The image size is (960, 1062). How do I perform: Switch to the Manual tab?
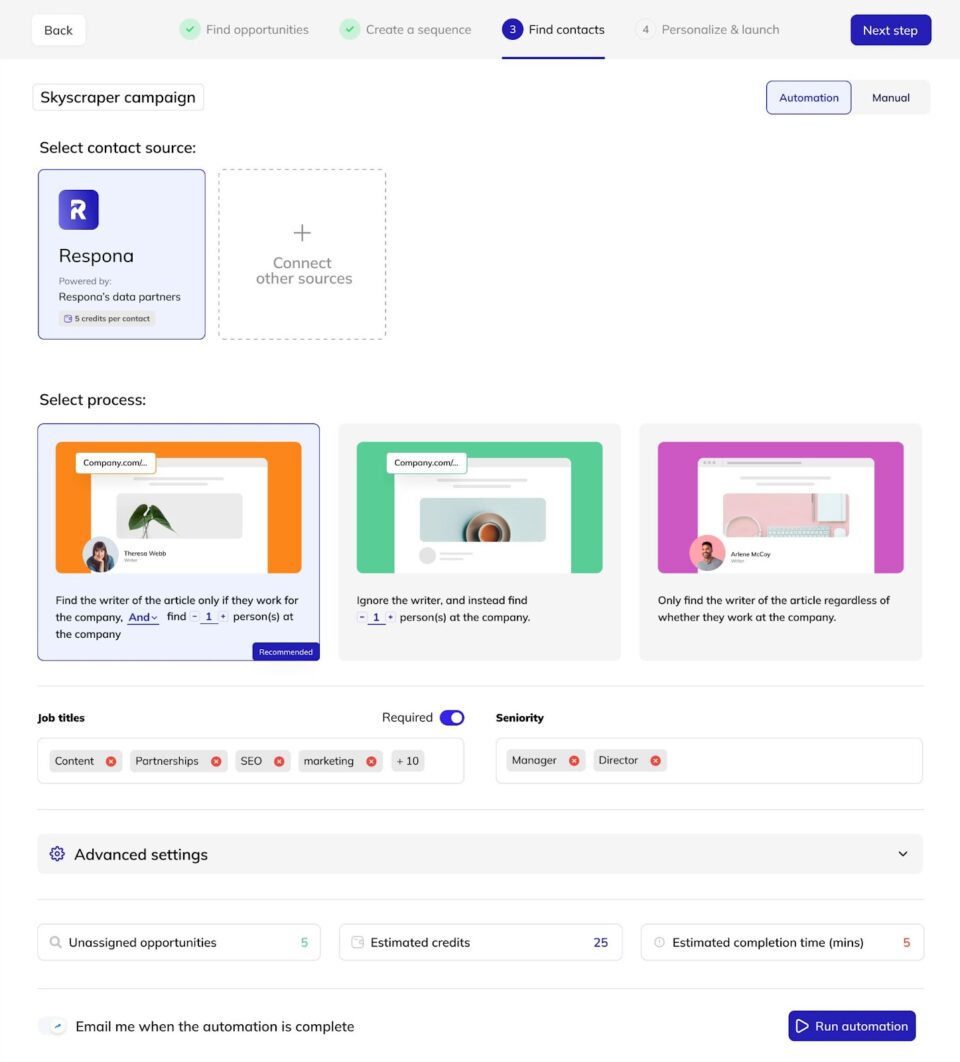click(890, 97)
